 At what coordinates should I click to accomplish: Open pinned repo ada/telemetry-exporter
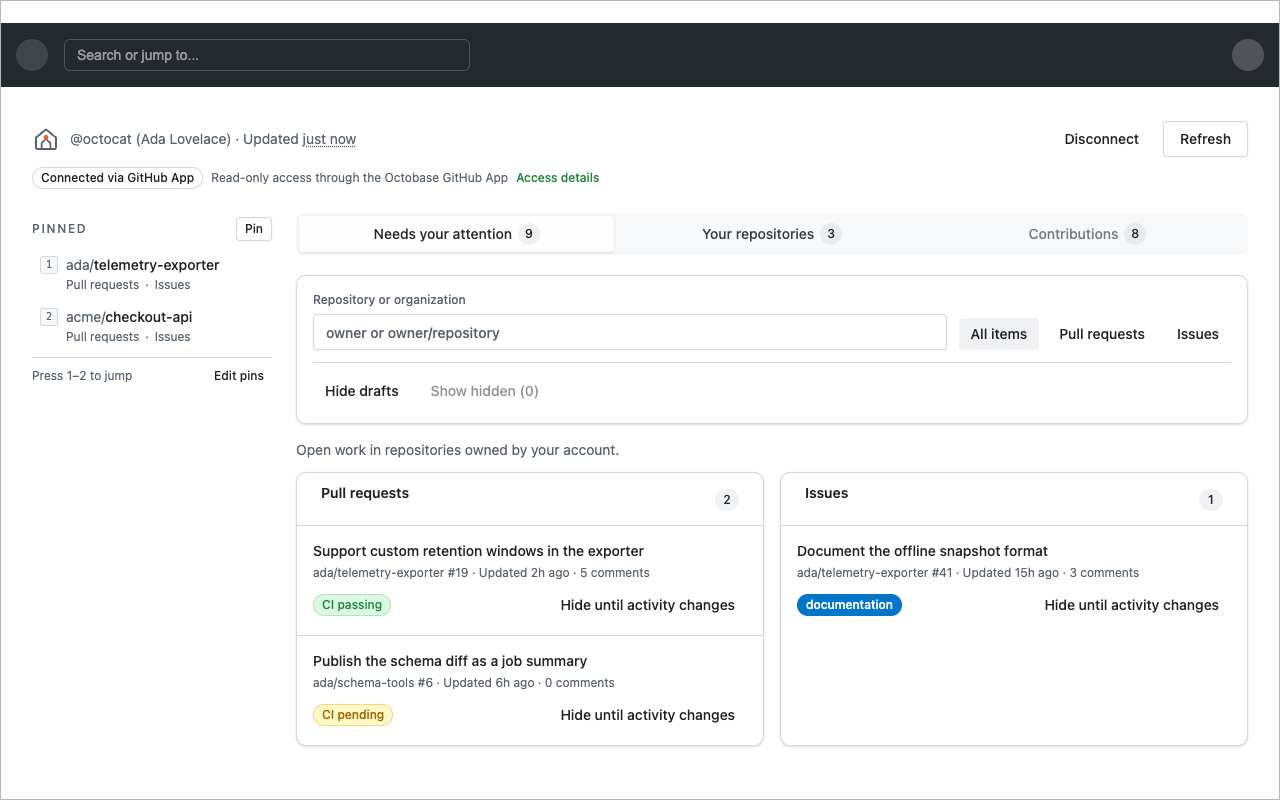[x=143, y=265]
